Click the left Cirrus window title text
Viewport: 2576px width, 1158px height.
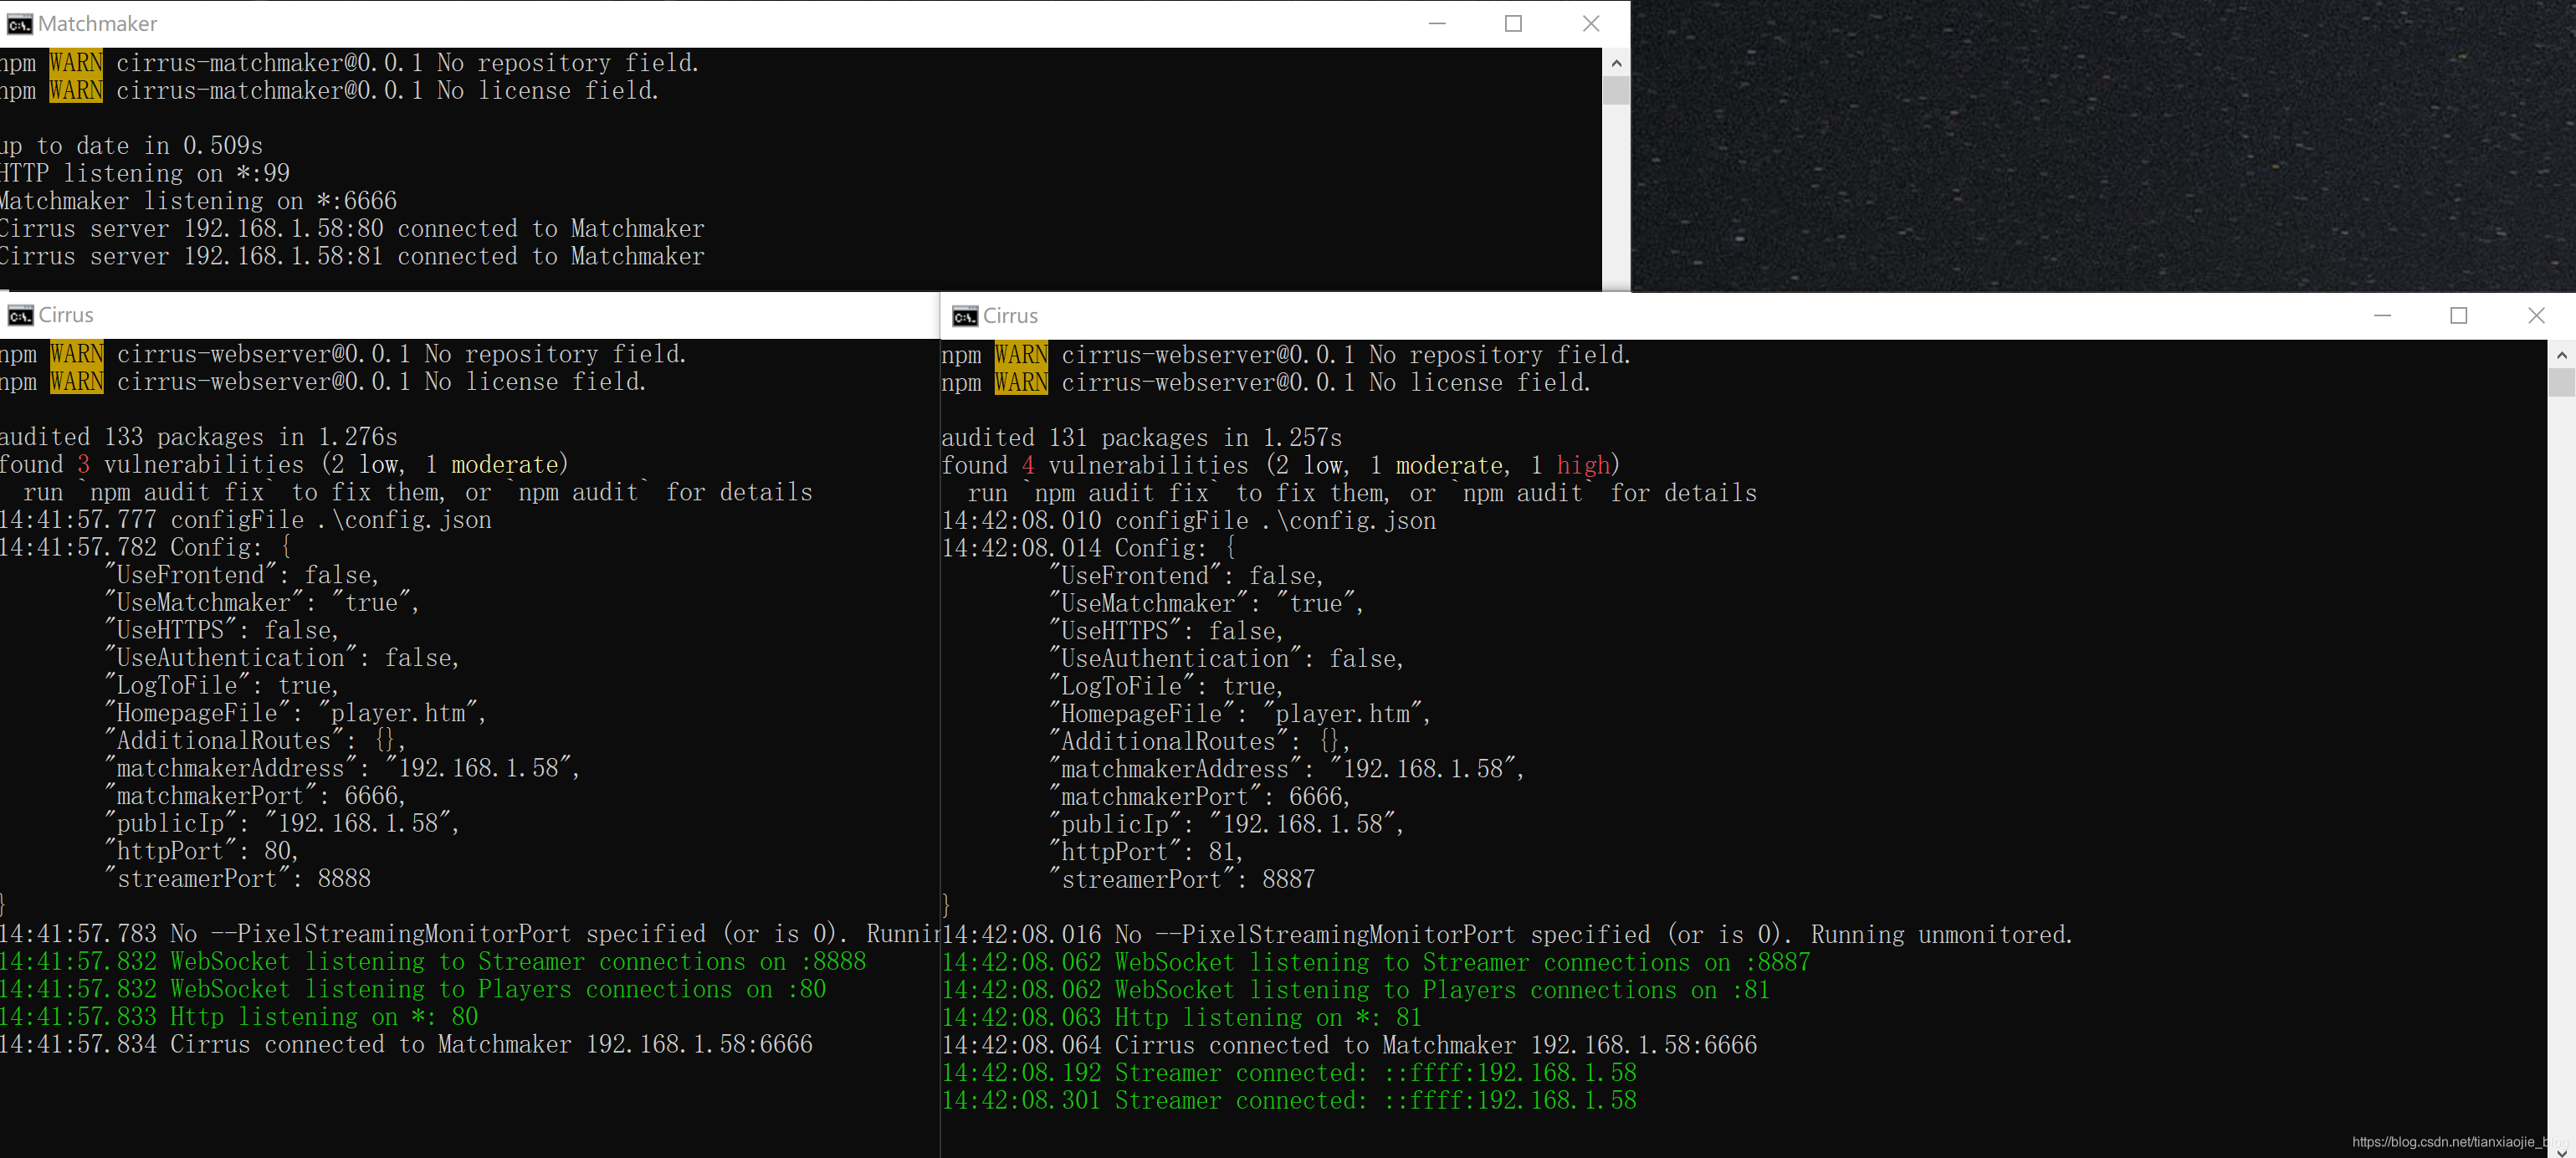(66, 316)
